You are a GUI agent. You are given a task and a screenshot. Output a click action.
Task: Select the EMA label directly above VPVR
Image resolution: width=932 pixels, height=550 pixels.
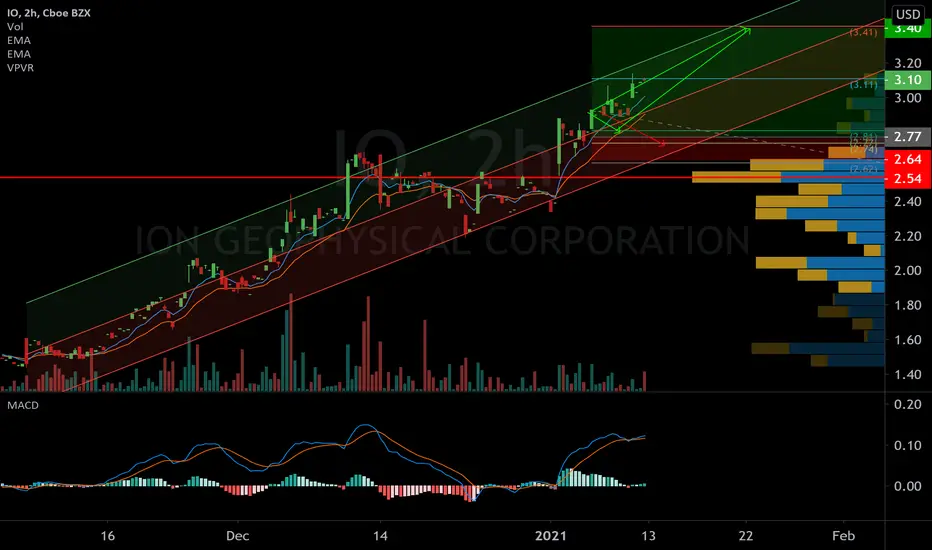click(x=19, y=54)
